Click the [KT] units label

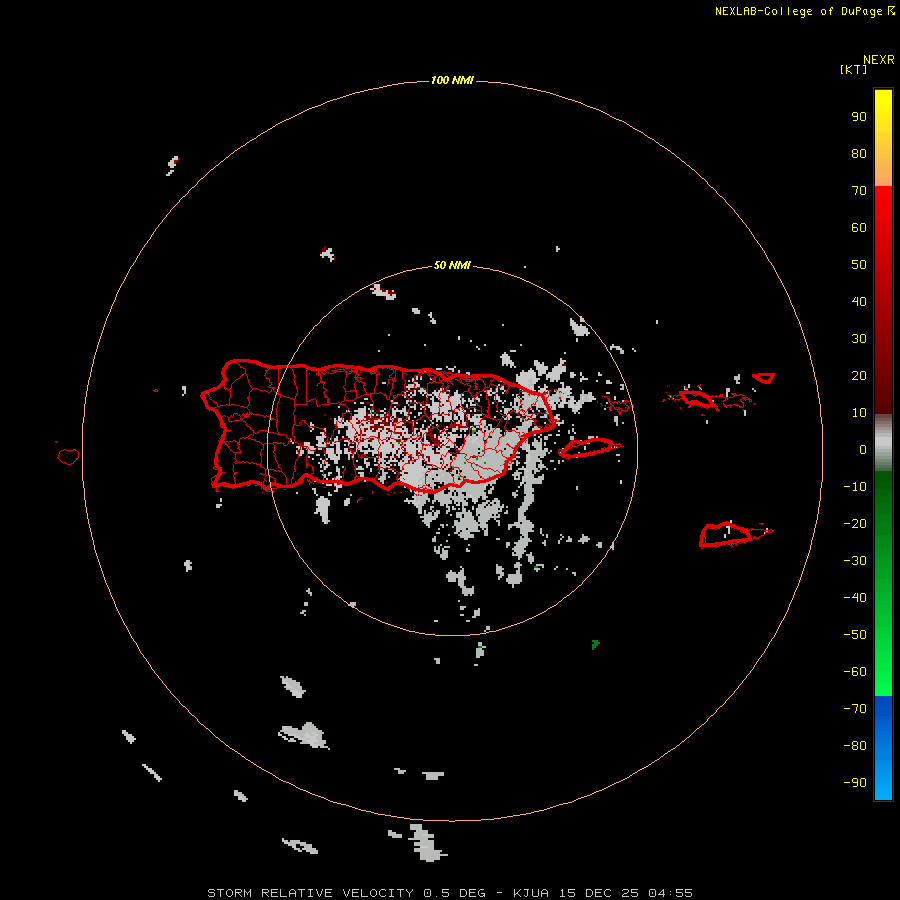coord(853,69)
